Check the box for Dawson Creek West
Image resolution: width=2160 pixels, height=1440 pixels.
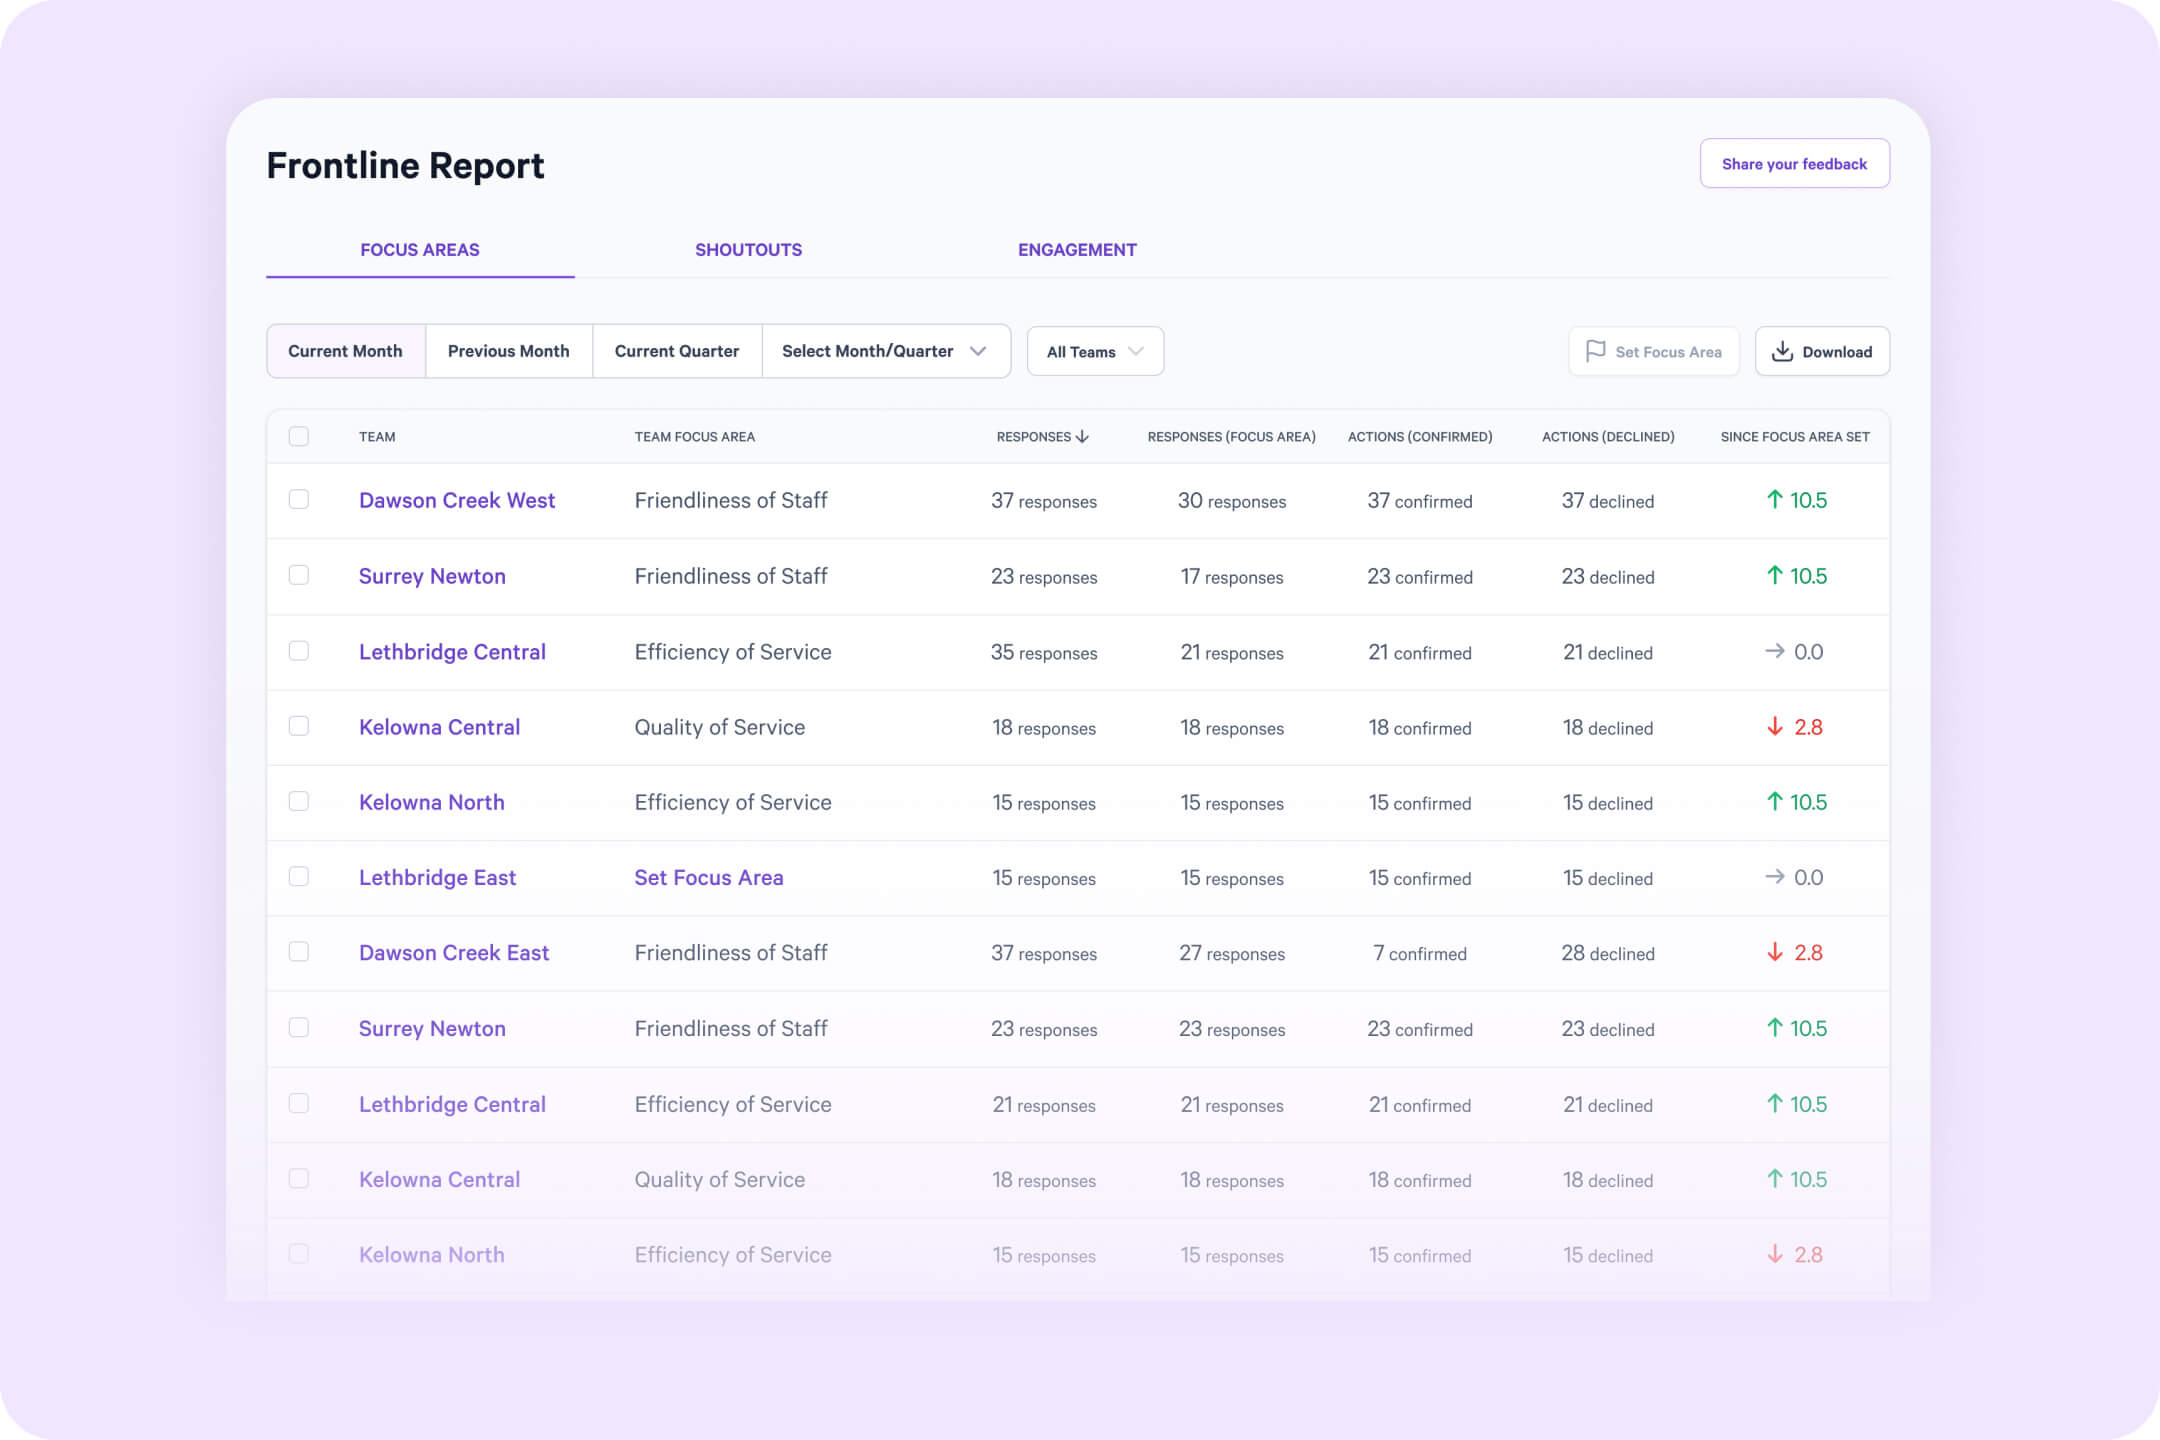point(299,499)
